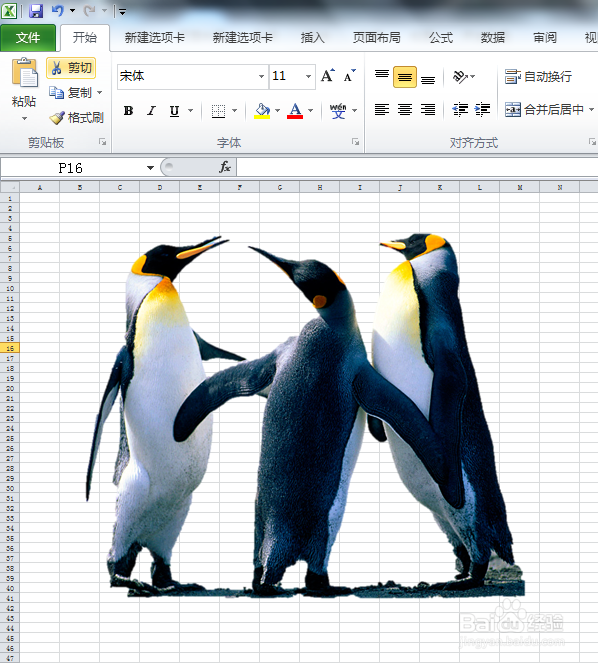
Task: Open the second 新建选项卡 tab
Action: pyautogui.click(x=242, y=38)
